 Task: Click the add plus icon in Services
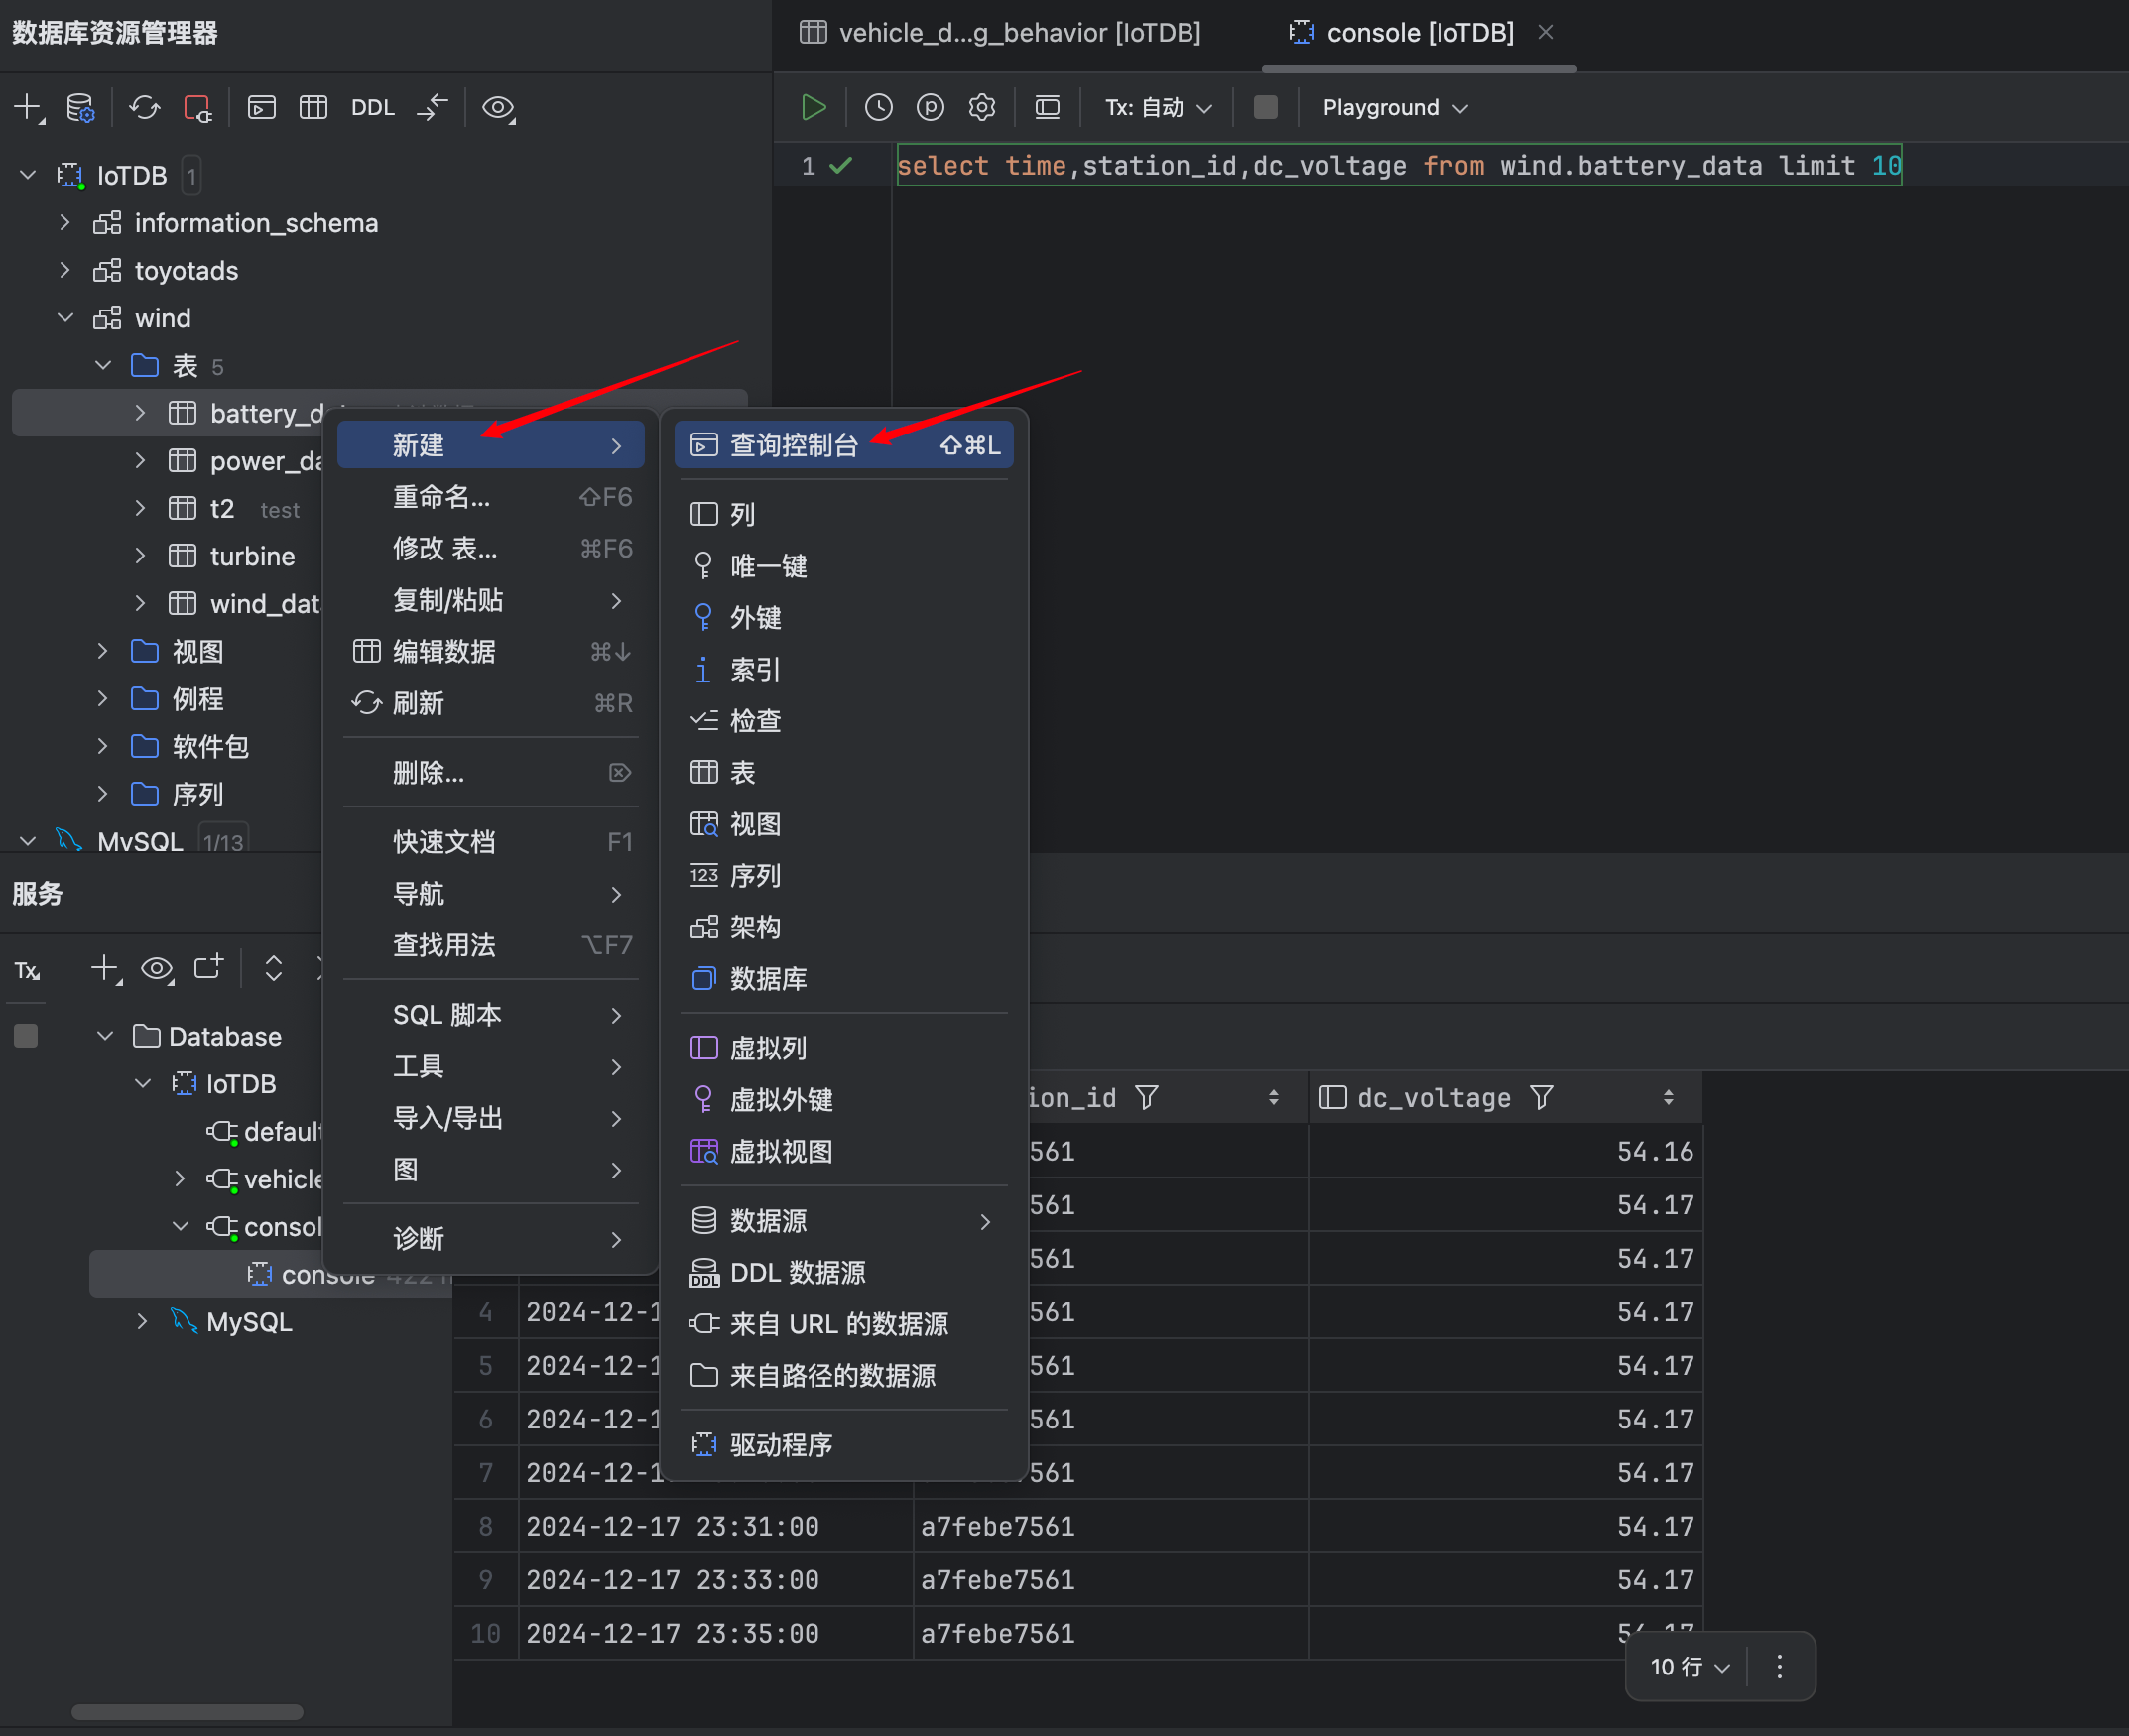click(x=104, y=968)
